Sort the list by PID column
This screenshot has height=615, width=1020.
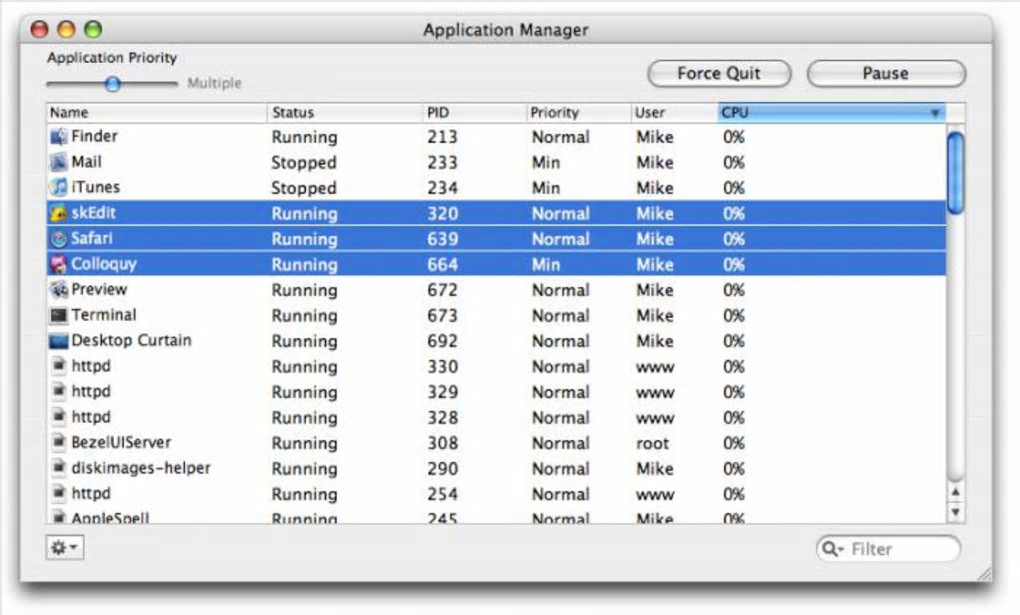(x=474, y=113)
